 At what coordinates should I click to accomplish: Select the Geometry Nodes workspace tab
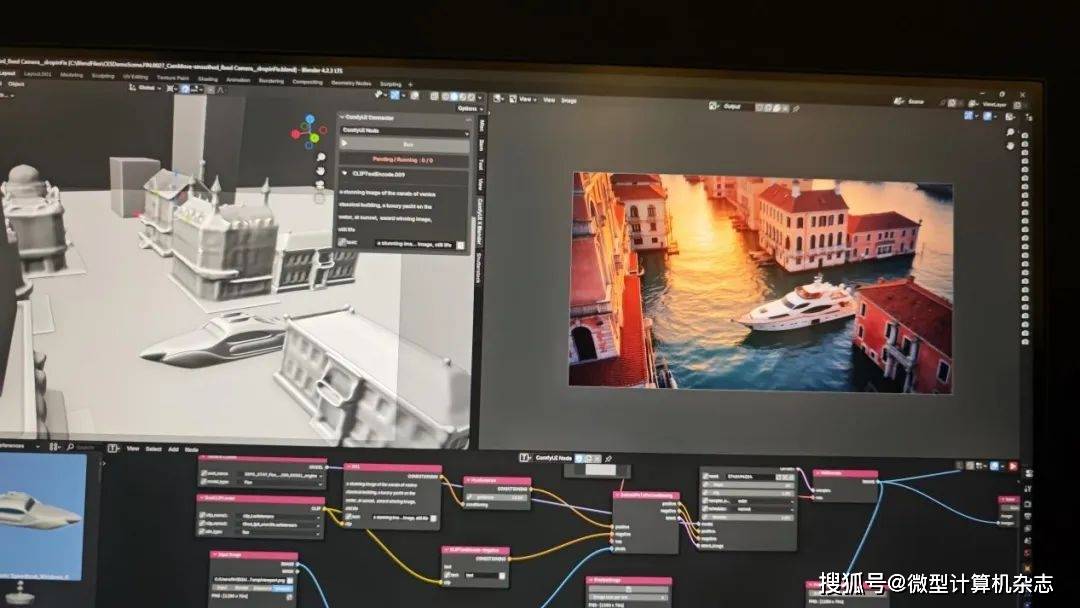point(351,83)
